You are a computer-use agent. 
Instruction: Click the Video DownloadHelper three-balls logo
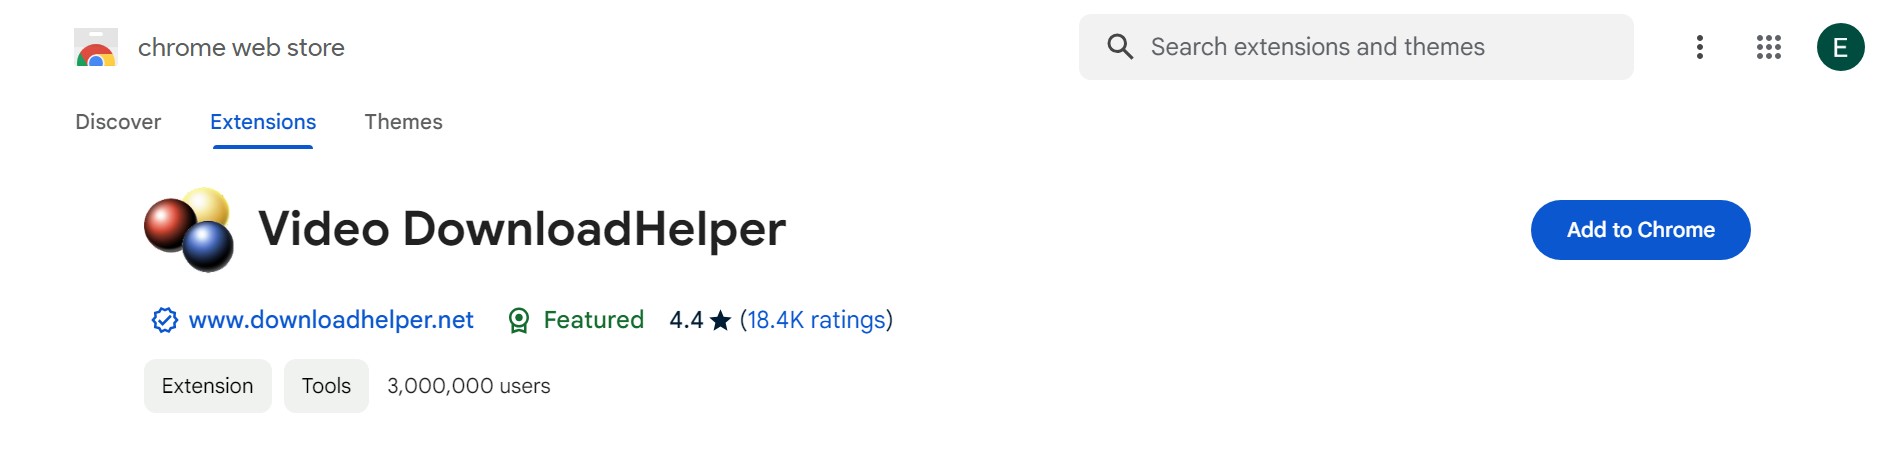[x=190, y=229]
